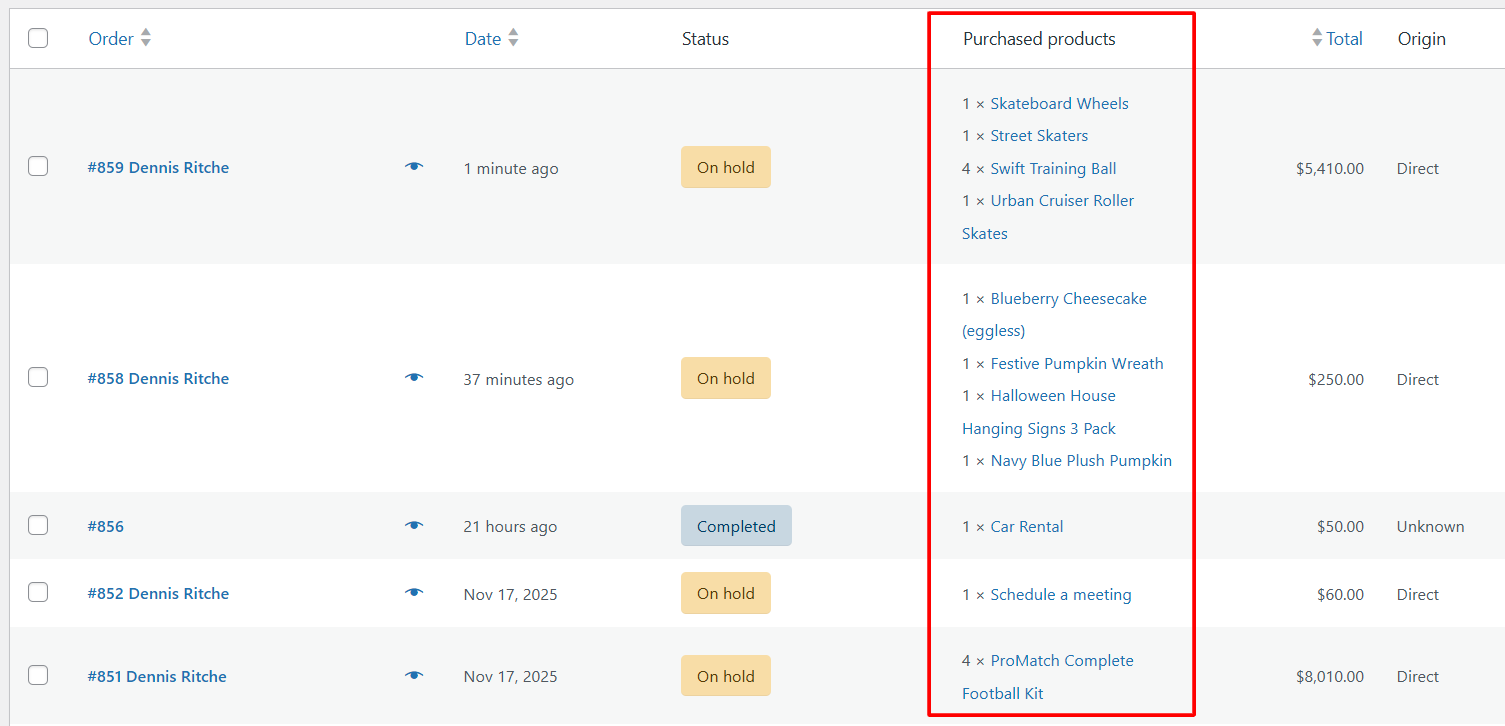The image size is (1505, 726).
Task: Open Festive Pumpkin Wreath product page
Action: pyautogui.click(x=1076, y=364)
